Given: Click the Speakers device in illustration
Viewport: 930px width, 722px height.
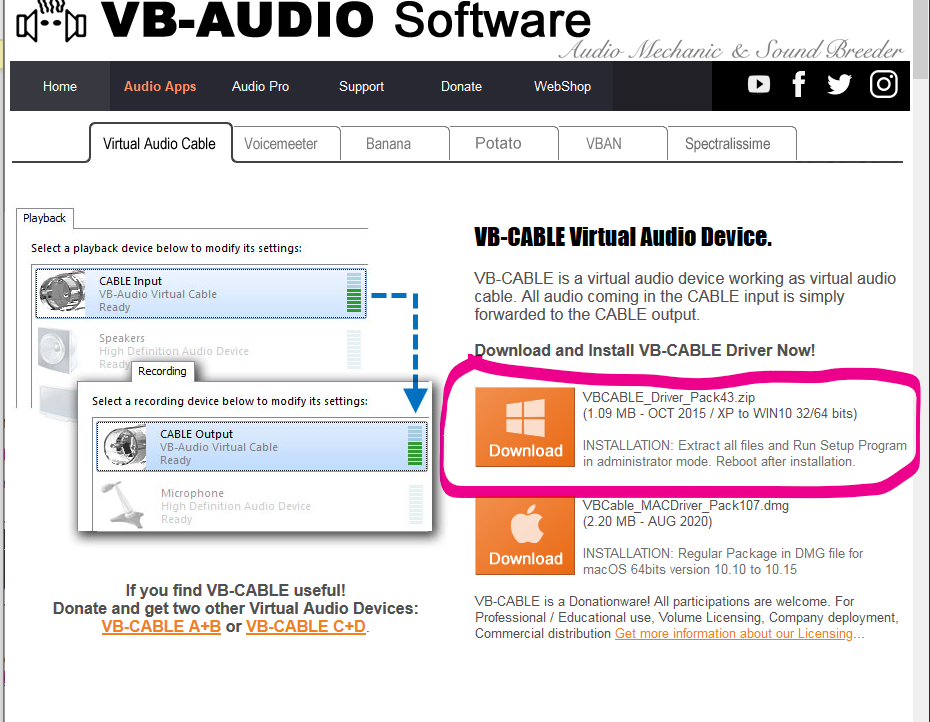Looking at the screenshot, I should [200, 351].
